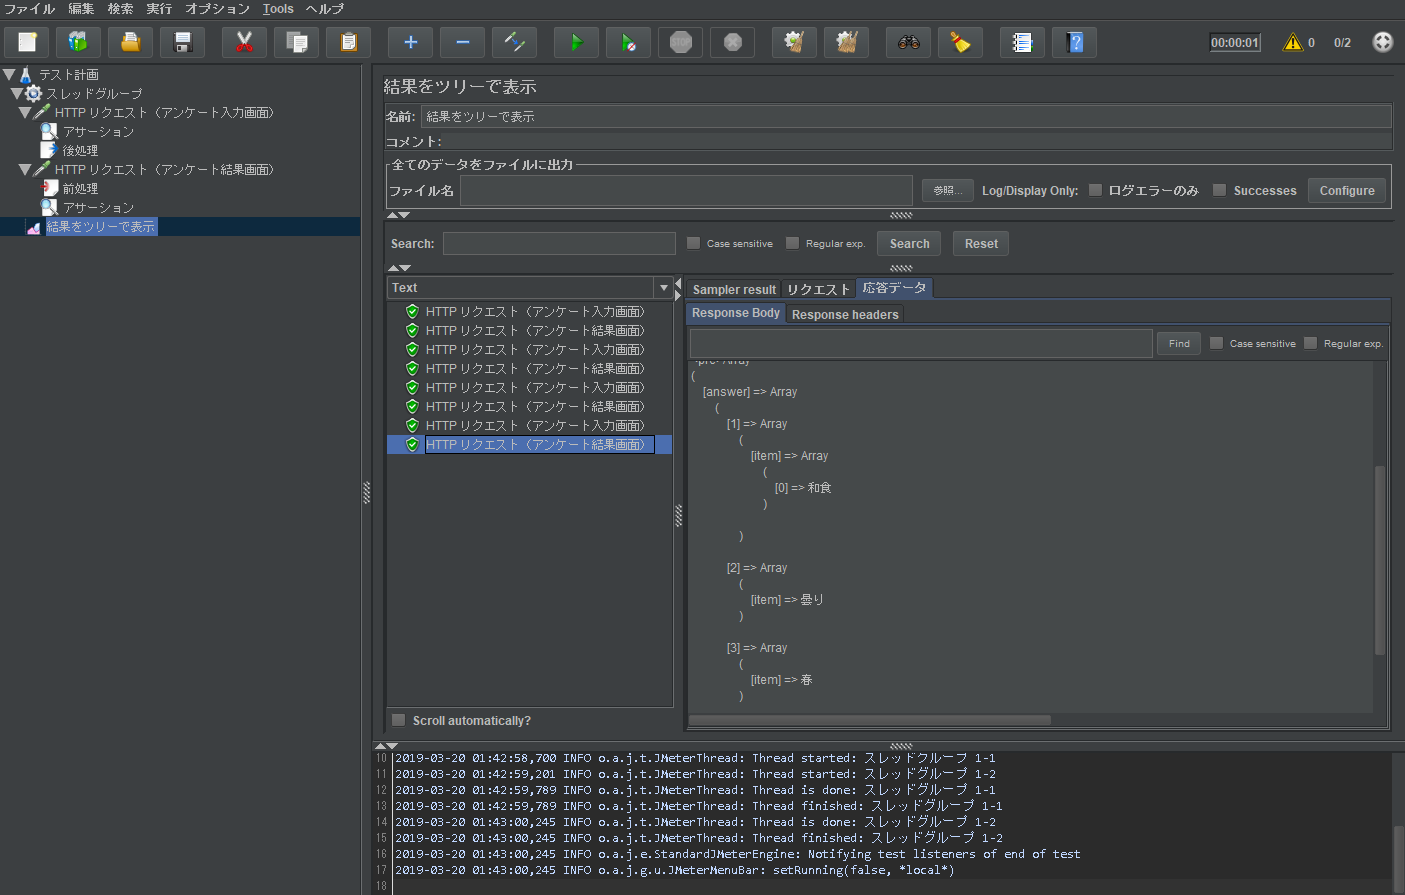This screenshot has width=1405, height=895.
Task: Click the Open file folder icon
Action: [130, 42]
